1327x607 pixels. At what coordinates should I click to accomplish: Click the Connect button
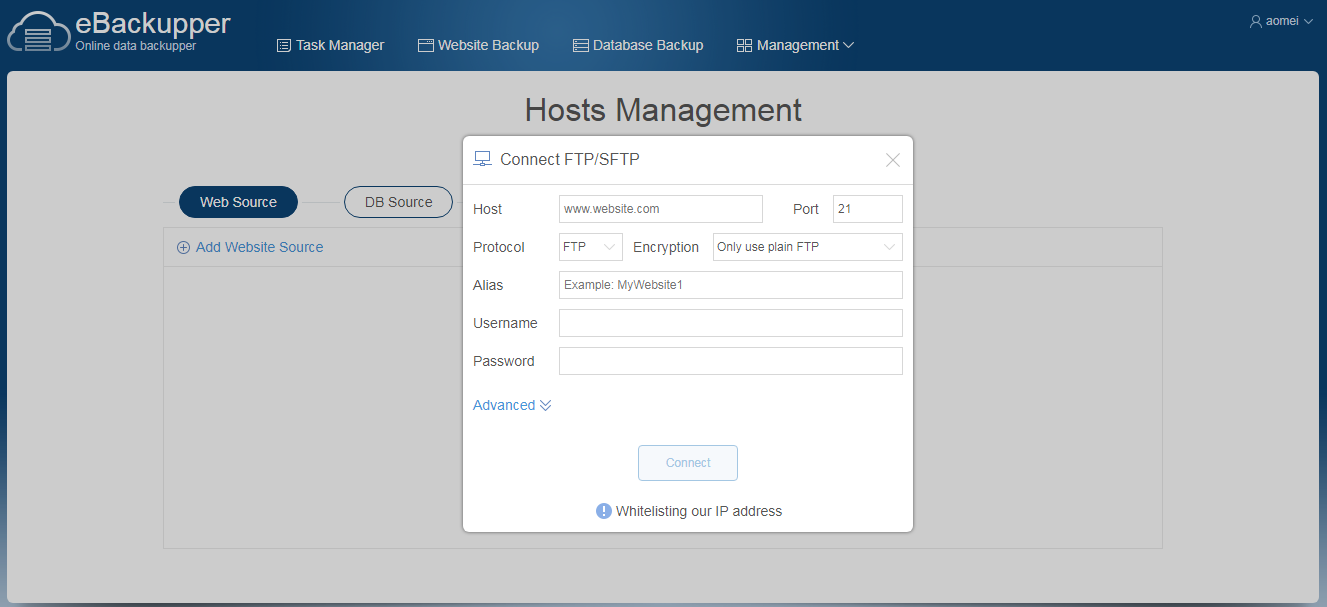(688, 463)
